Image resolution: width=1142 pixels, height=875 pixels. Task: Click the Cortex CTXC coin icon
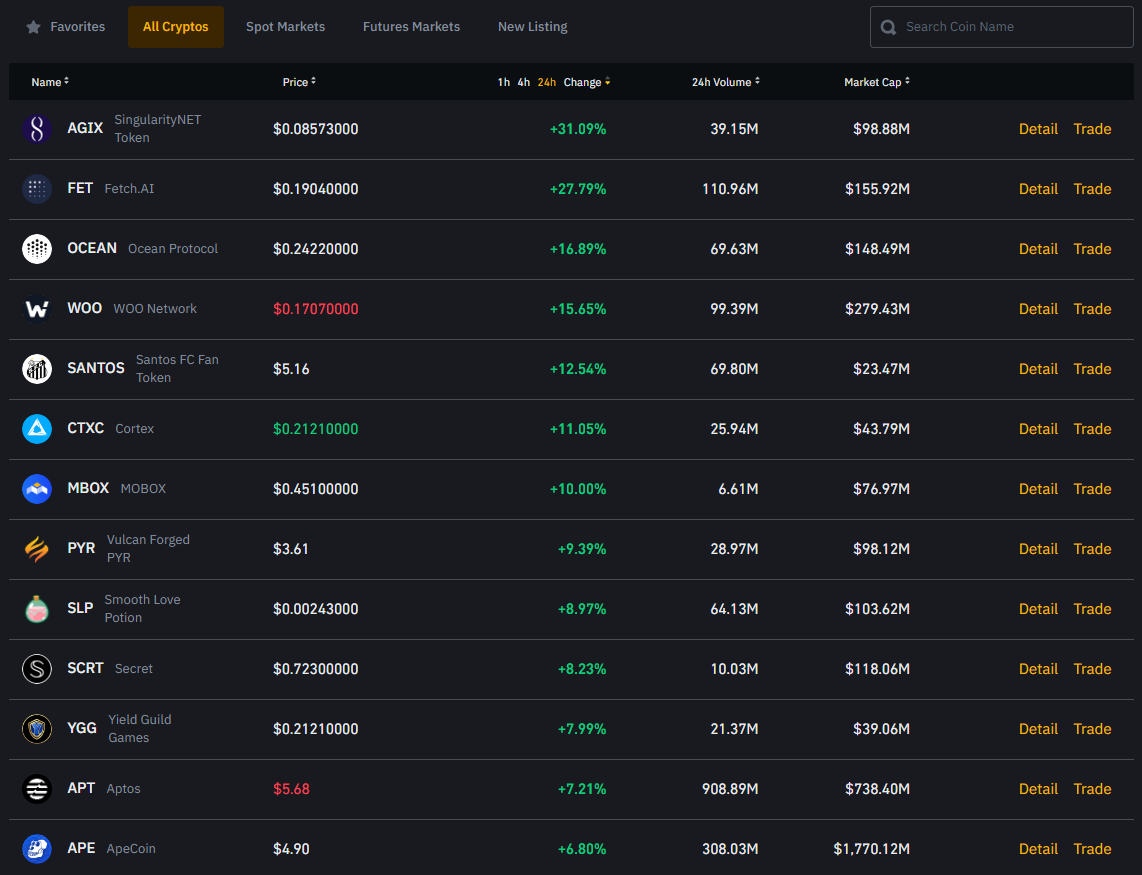click(x=37, y=429)
